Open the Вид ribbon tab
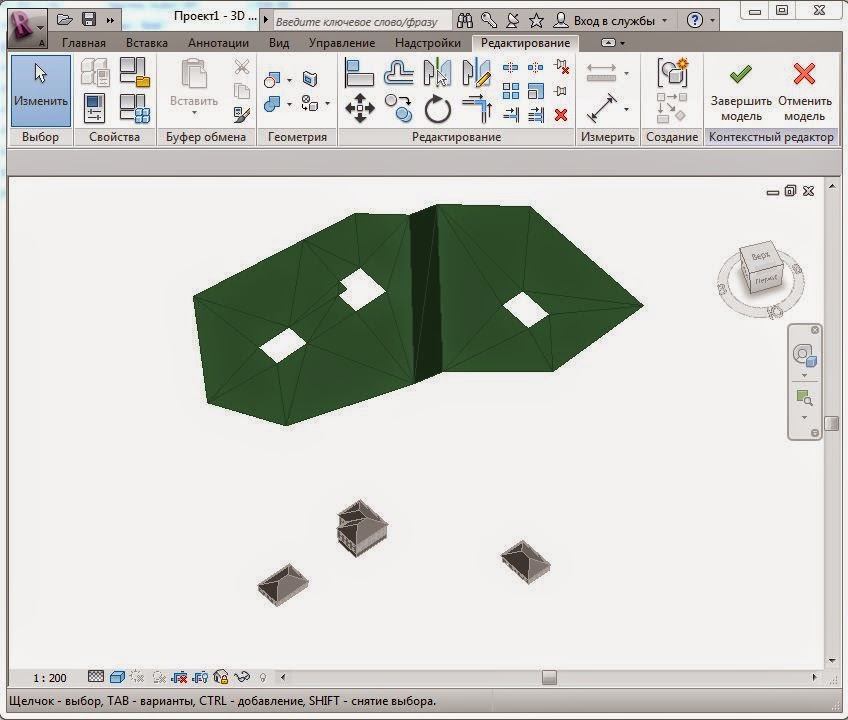Viewport: 848px width, 720px height. point(279,43)
